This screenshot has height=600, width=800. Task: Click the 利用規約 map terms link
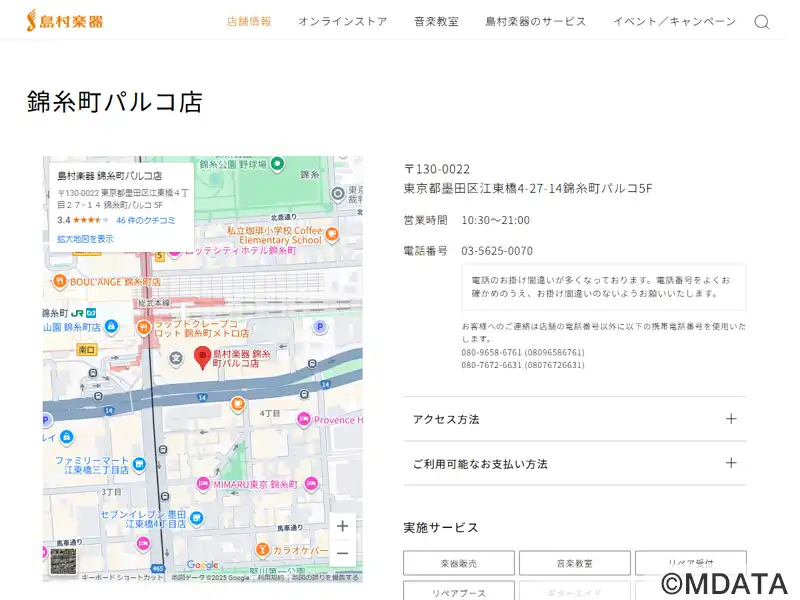271,578
